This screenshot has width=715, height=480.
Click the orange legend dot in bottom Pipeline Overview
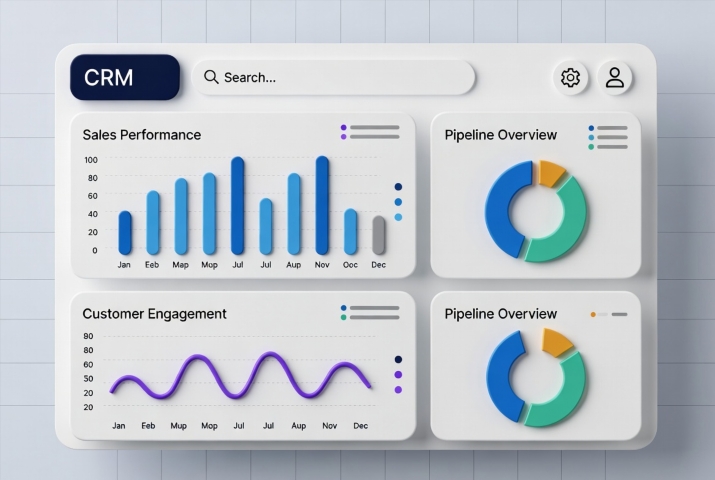(593, 314)
